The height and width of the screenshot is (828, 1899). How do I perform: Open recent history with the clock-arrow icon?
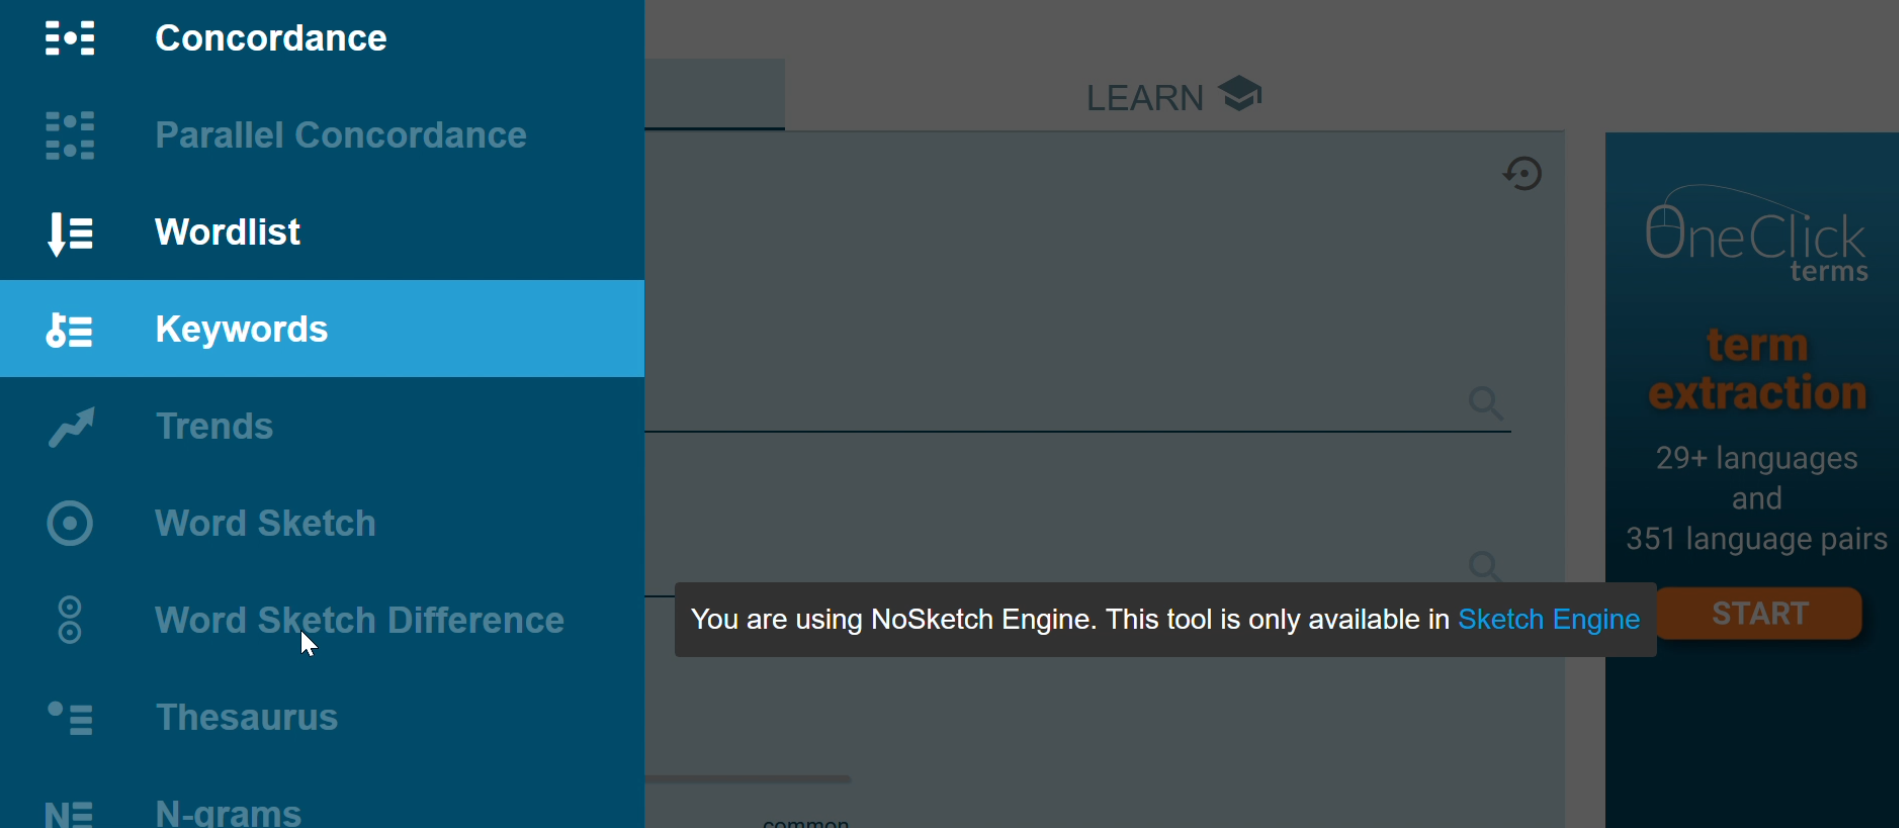[x=1522, y=174]
